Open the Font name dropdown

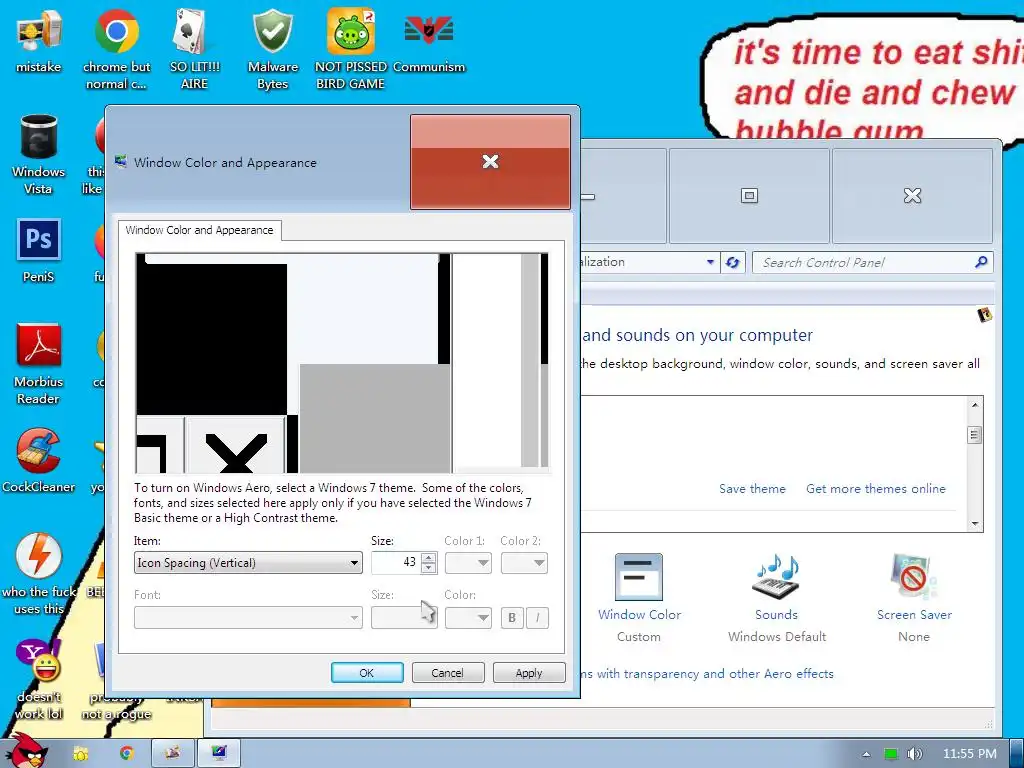248,618
